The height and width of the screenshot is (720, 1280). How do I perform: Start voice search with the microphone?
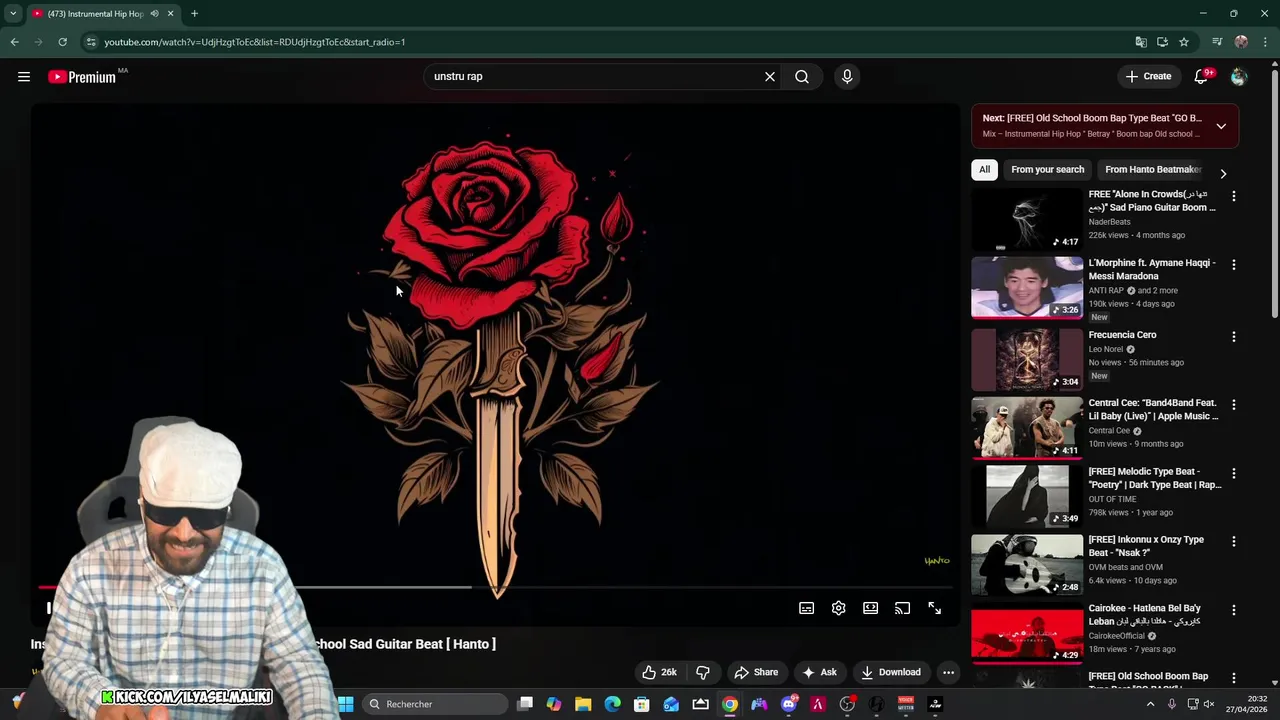click(x=847, y=77)
